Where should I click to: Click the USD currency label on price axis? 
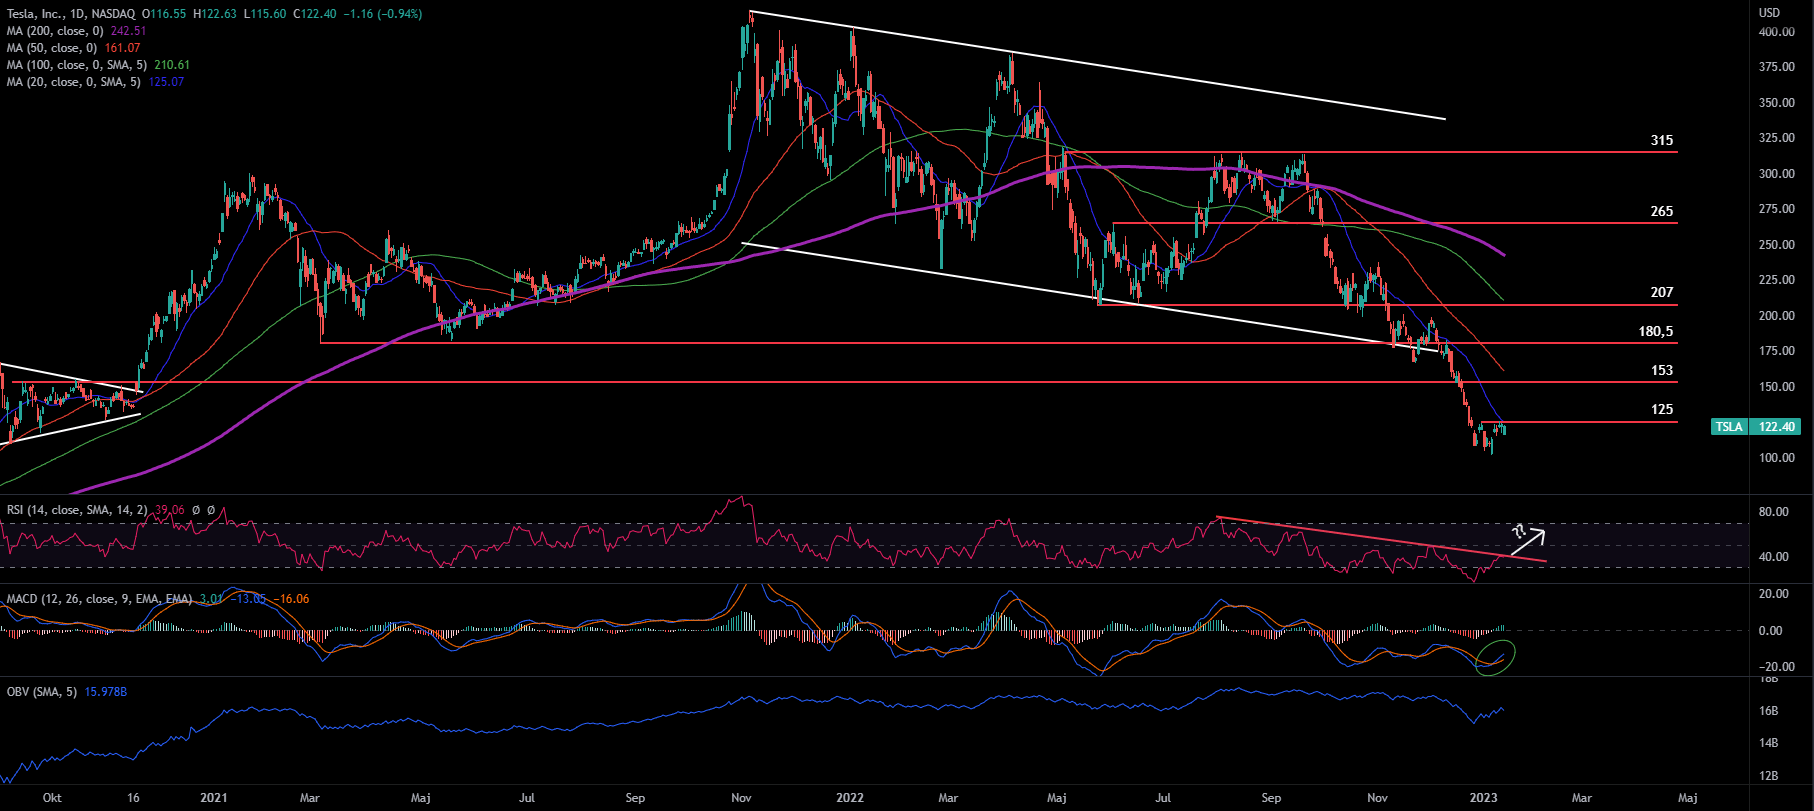[x=1769, y=13]
